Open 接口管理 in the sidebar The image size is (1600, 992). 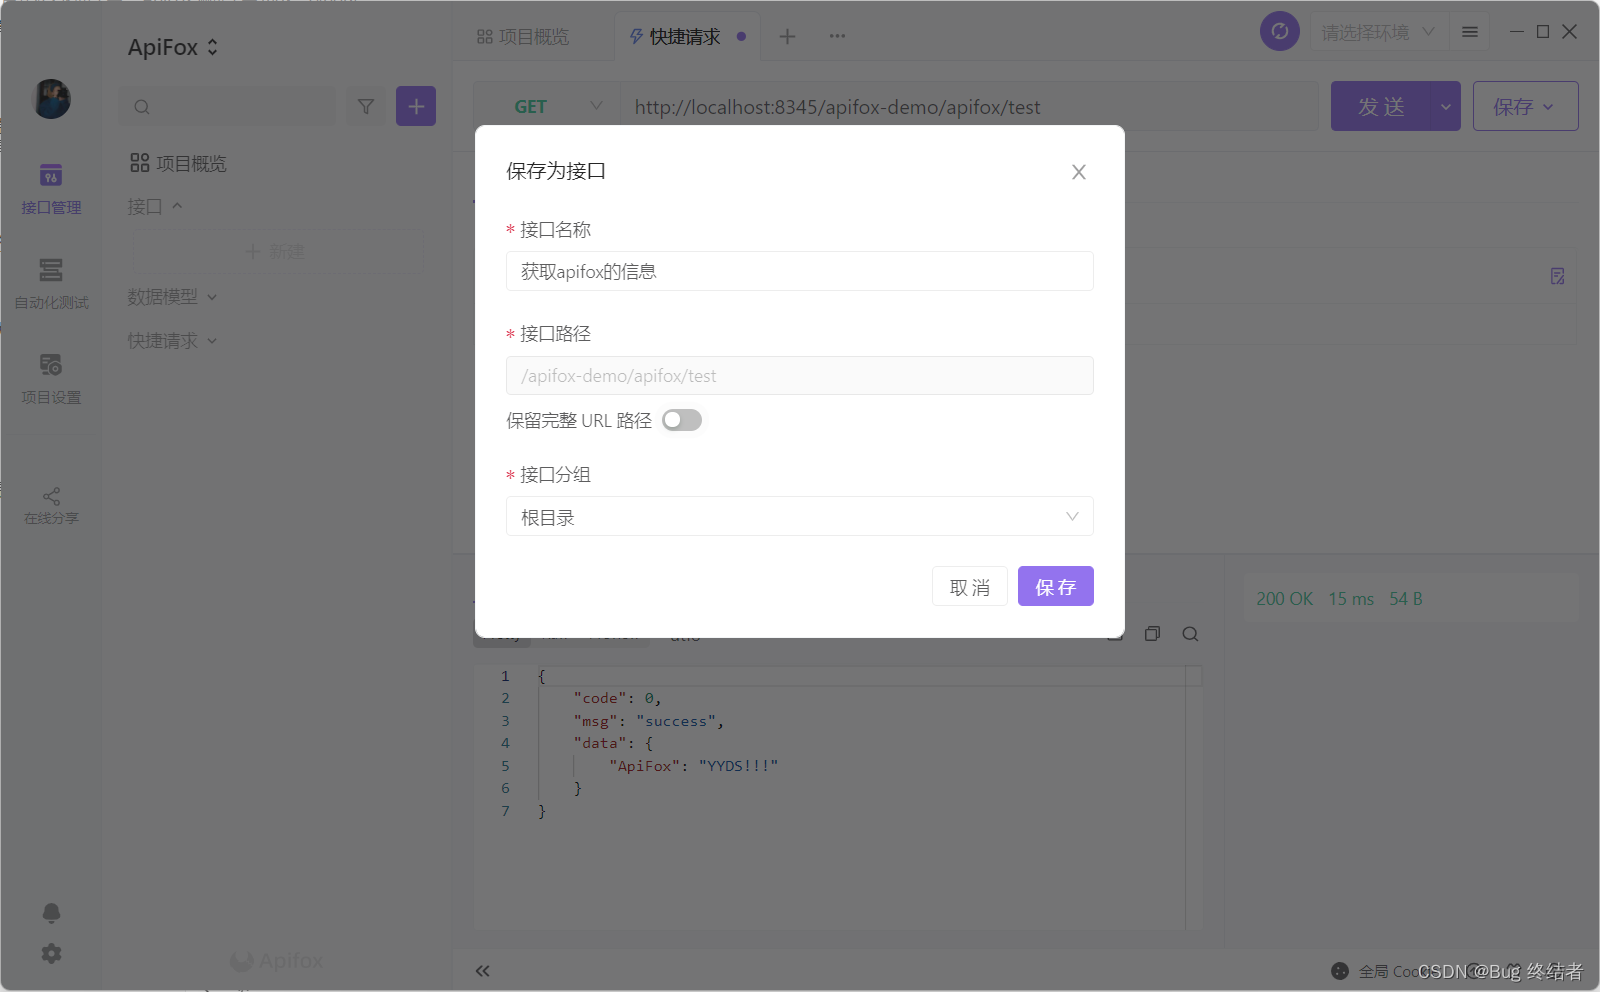pos(51,189)
